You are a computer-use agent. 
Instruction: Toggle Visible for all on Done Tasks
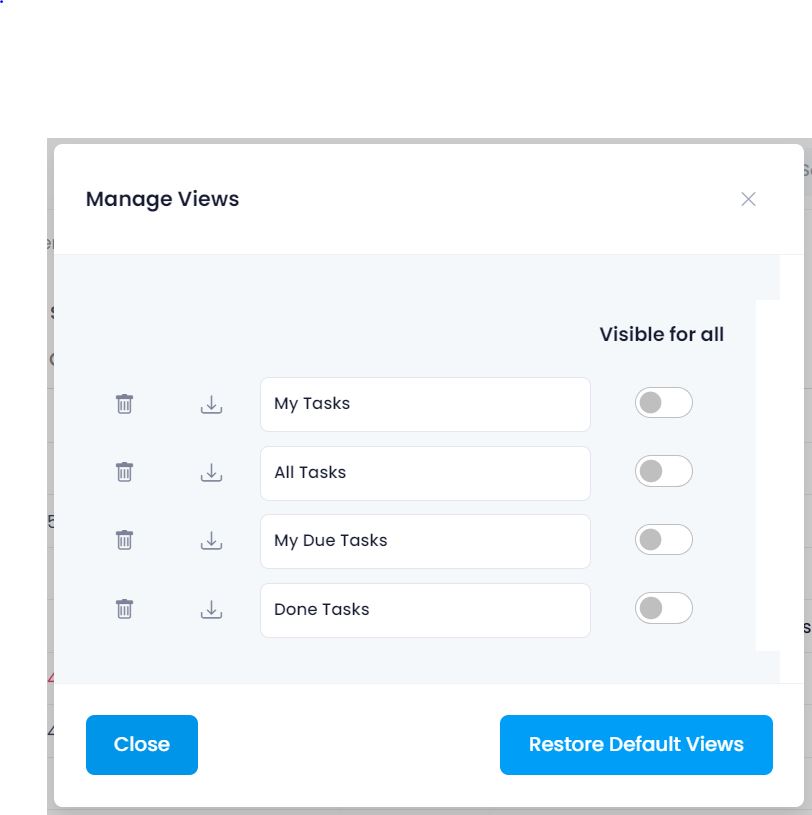click(x=663, y=608)
